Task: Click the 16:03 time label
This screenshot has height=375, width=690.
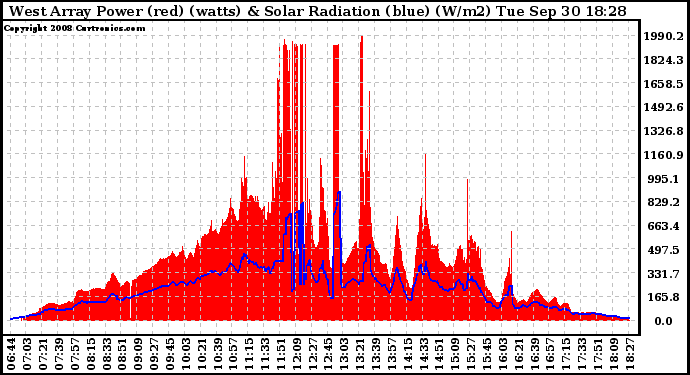Action: tap(503, 354)
